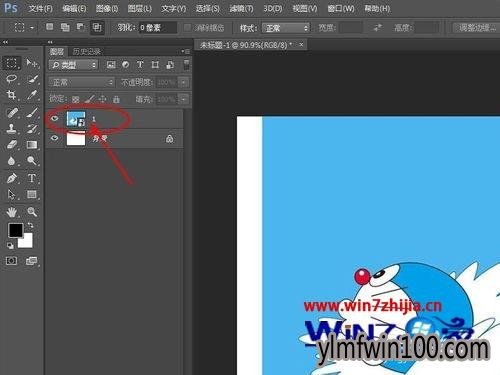Select the Crop tool
Image resolution: width=500 pixels, height=375 pixels.
[x=12, y=95]
